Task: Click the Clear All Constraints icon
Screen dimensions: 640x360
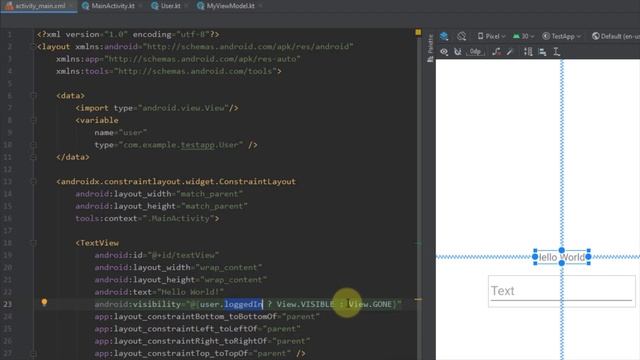Action: 496,52
